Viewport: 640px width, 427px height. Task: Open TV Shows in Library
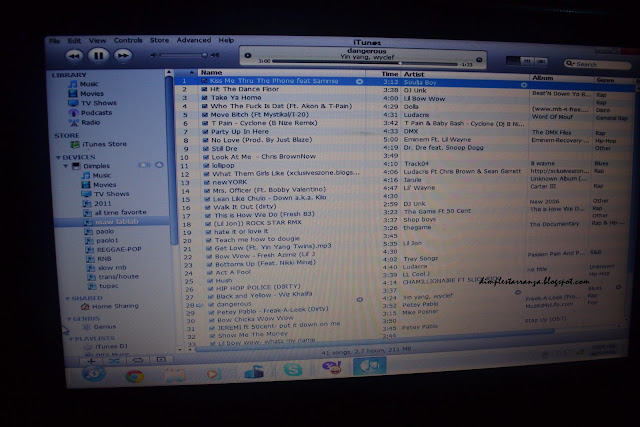98,103
